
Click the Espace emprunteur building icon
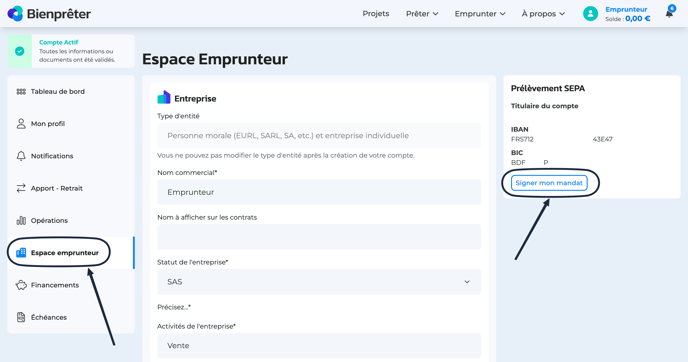point(21,252)
